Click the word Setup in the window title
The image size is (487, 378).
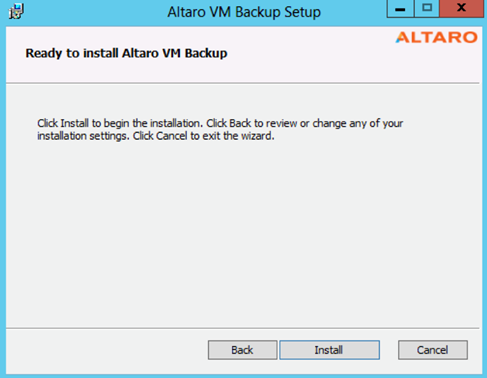(x=303, y=13)
